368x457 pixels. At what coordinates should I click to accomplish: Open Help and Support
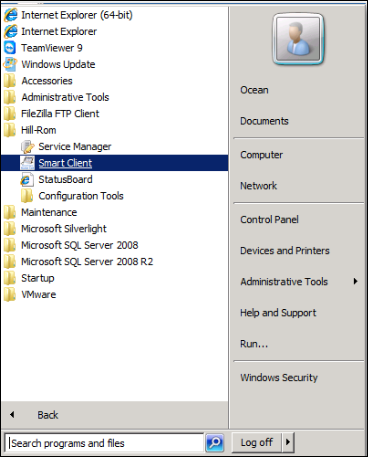278,313
